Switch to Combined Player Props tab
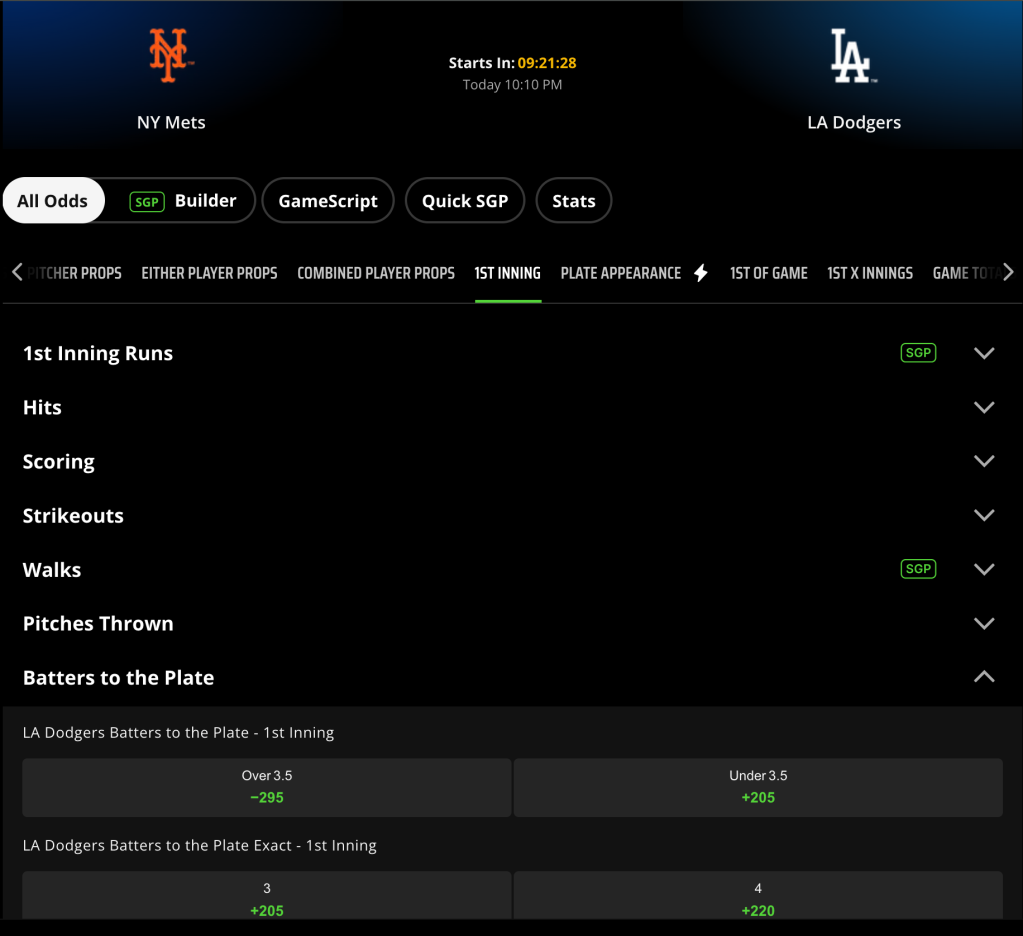Screen dimensions: 1023x936 point(376,273)
